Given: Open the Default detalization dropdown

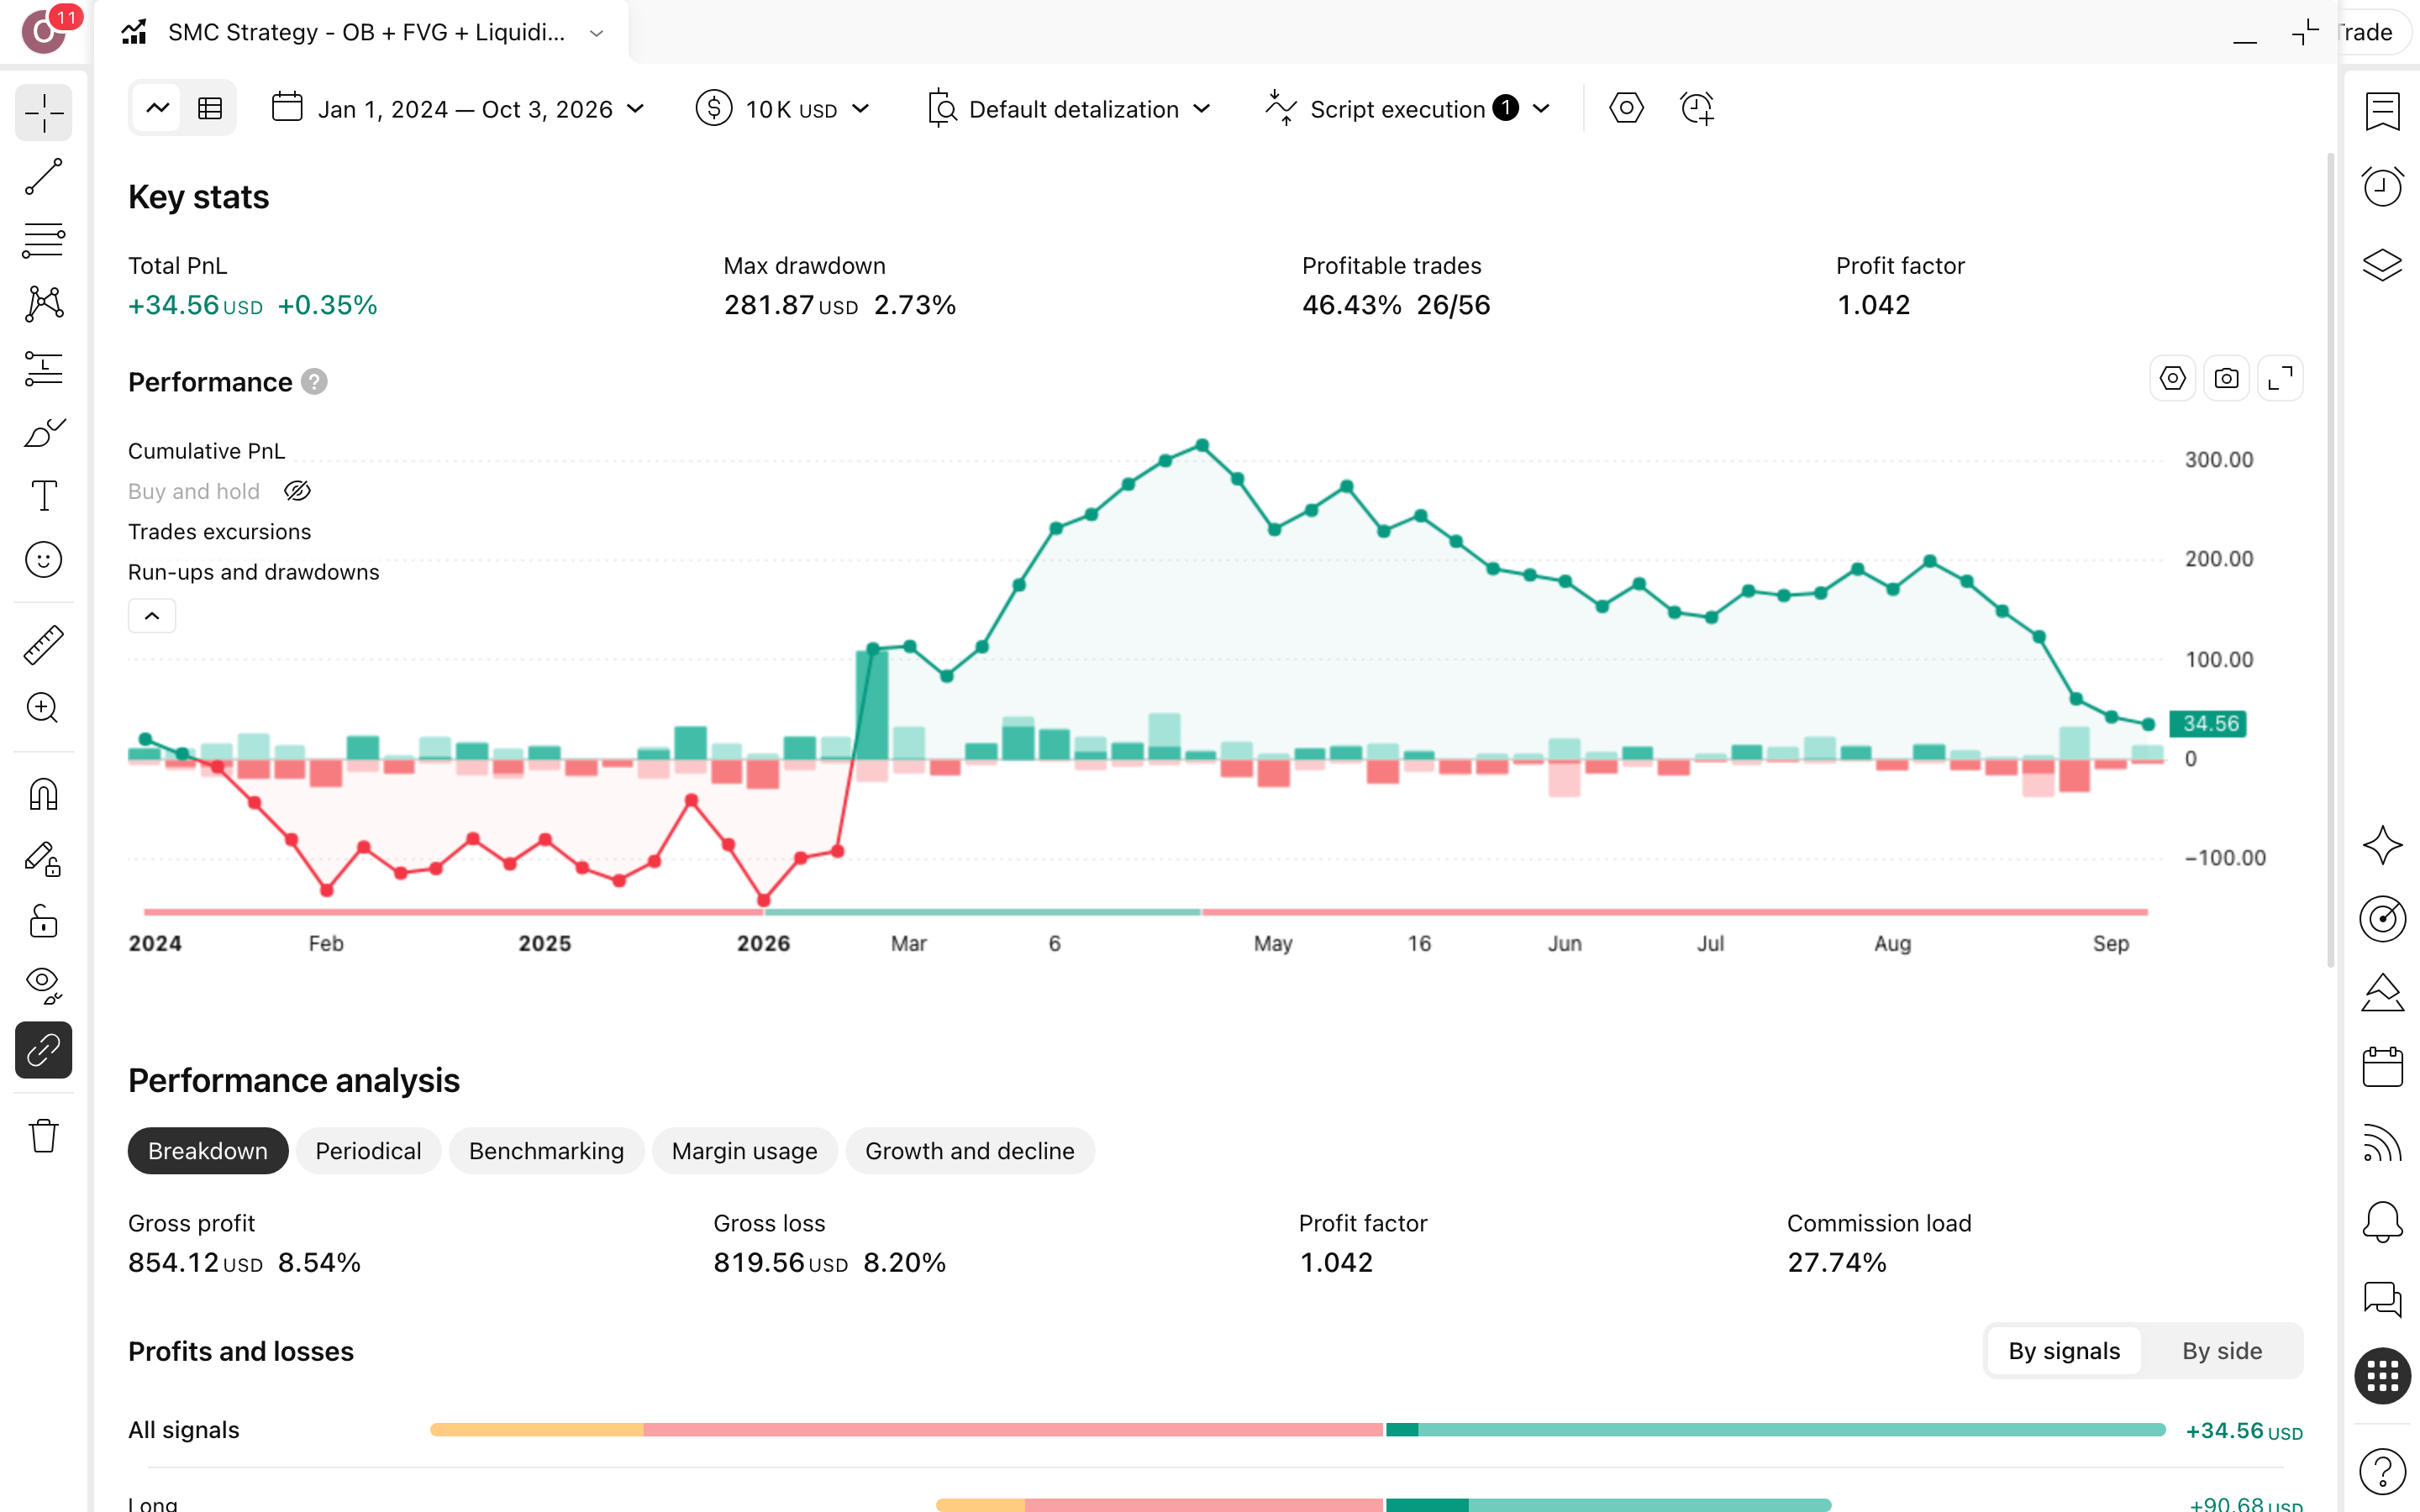Looking at the screenshot, I should (1068, 109).
